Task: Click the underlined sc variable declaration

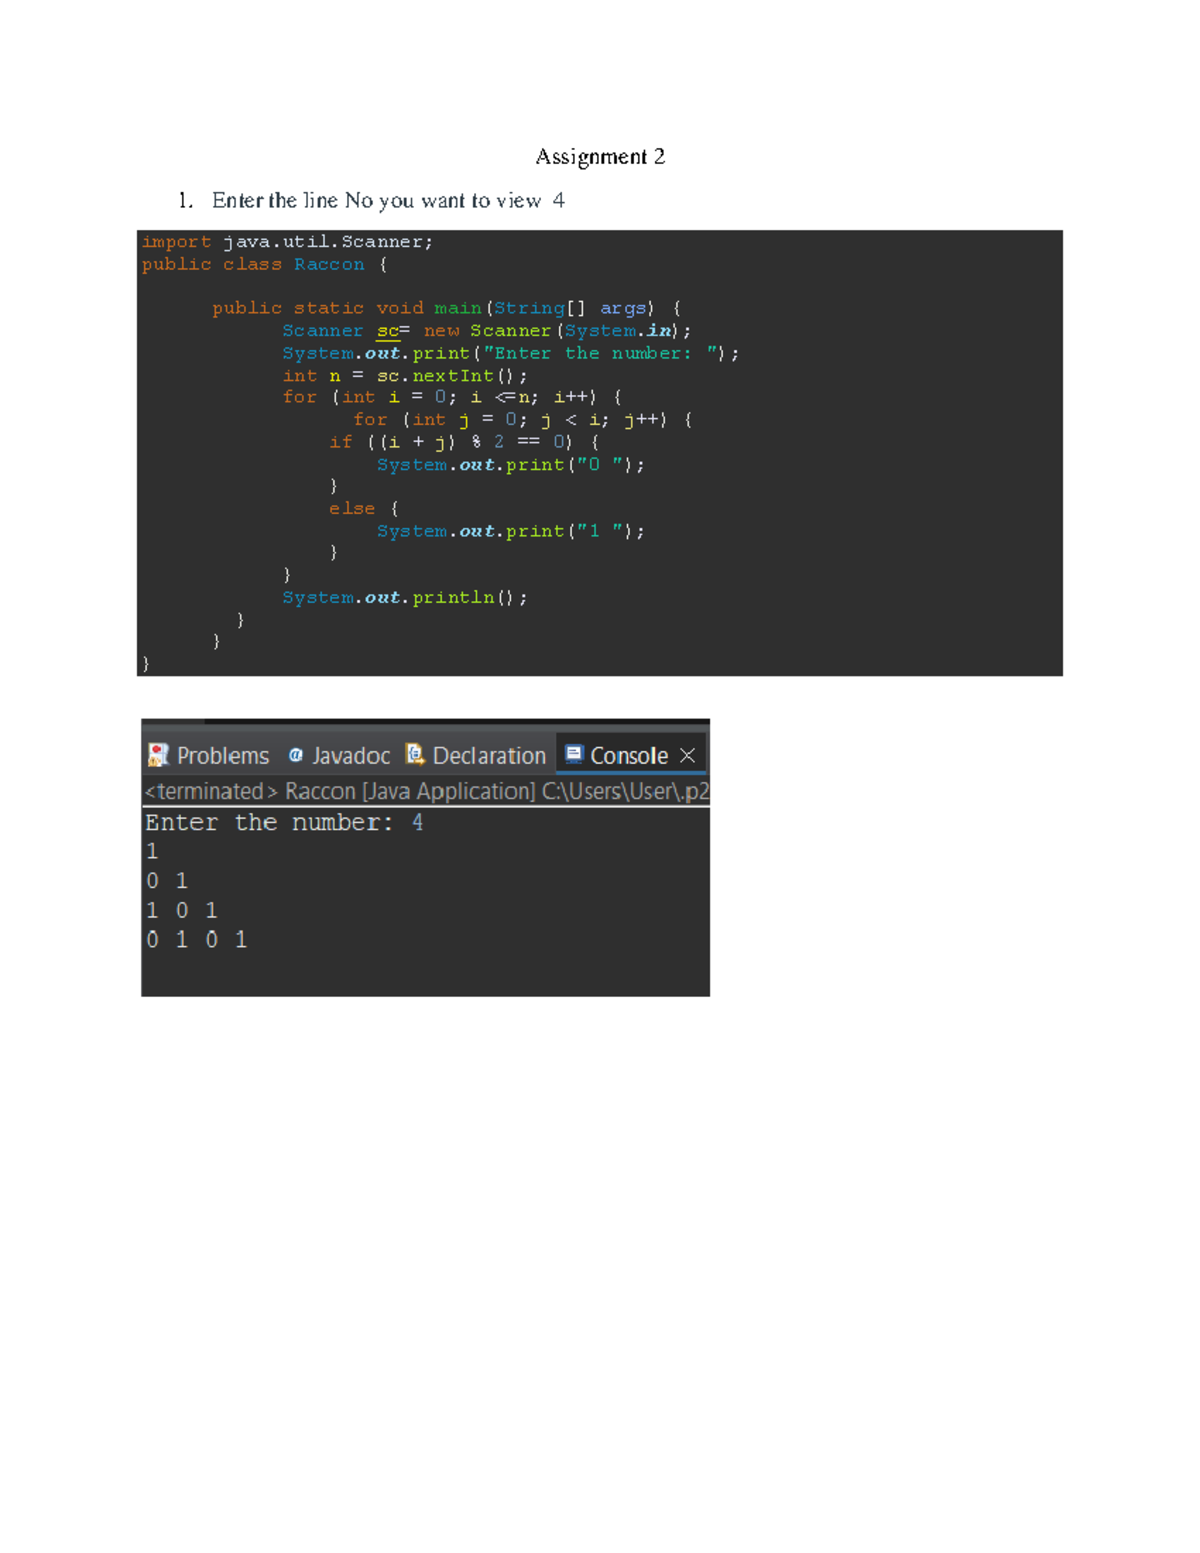Action: 387,331
